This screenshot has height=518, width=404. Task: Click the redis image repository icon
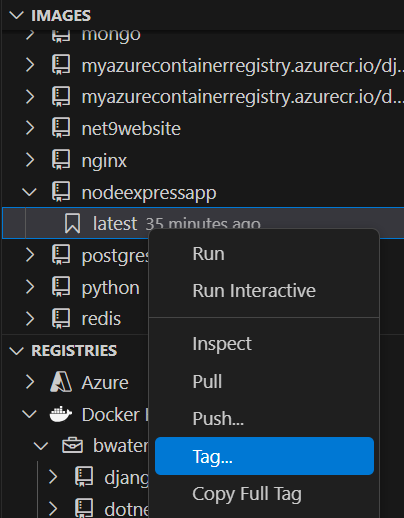[x=61, y=318]
